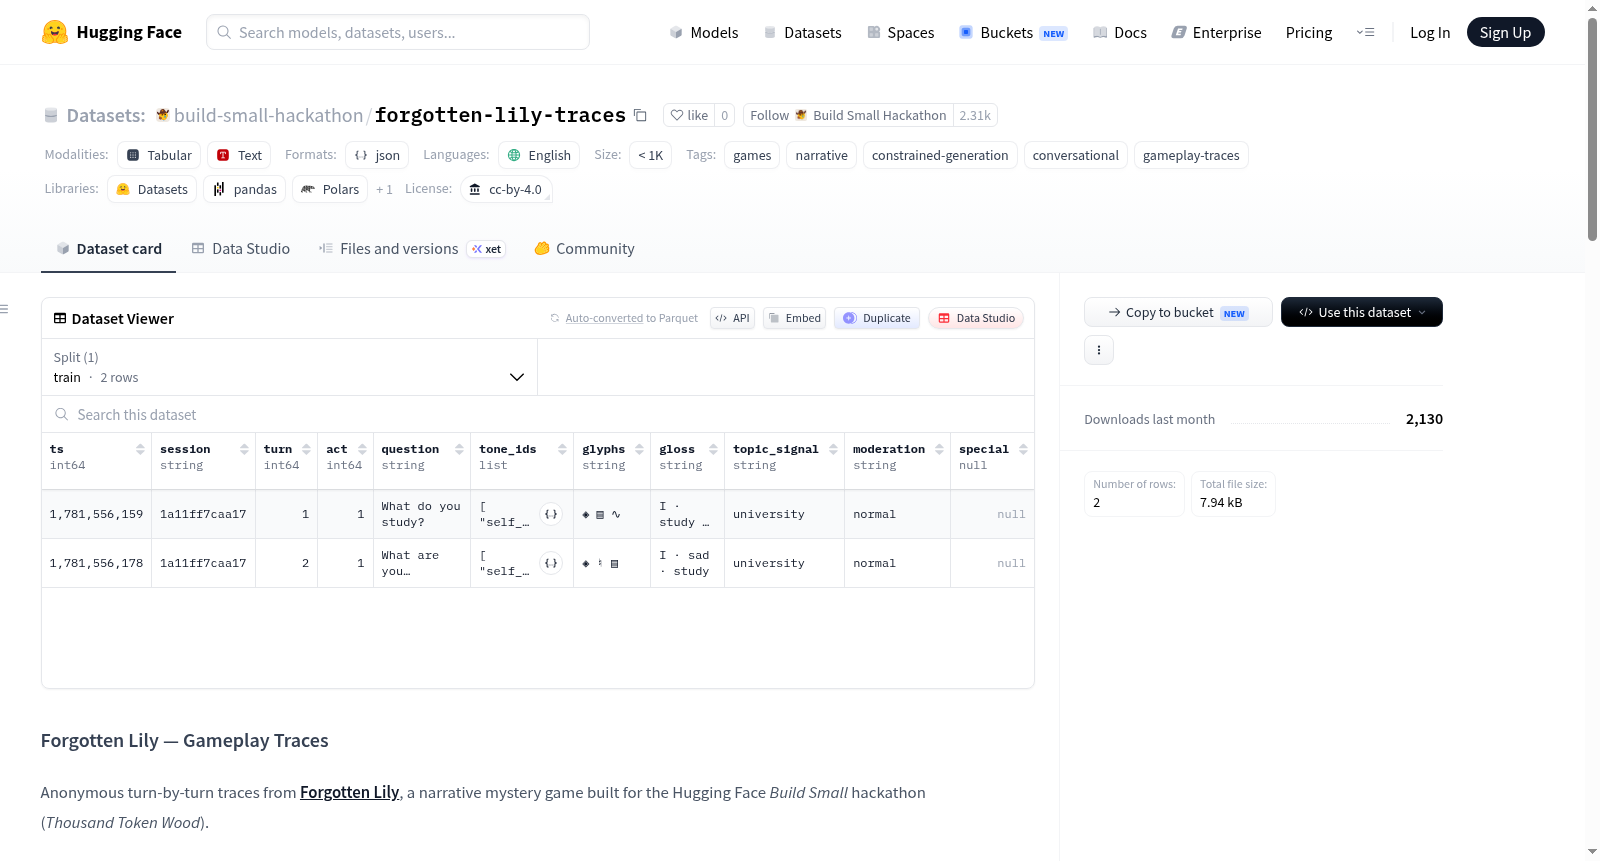
Task: Open Docs
Action: (1119, 32)
